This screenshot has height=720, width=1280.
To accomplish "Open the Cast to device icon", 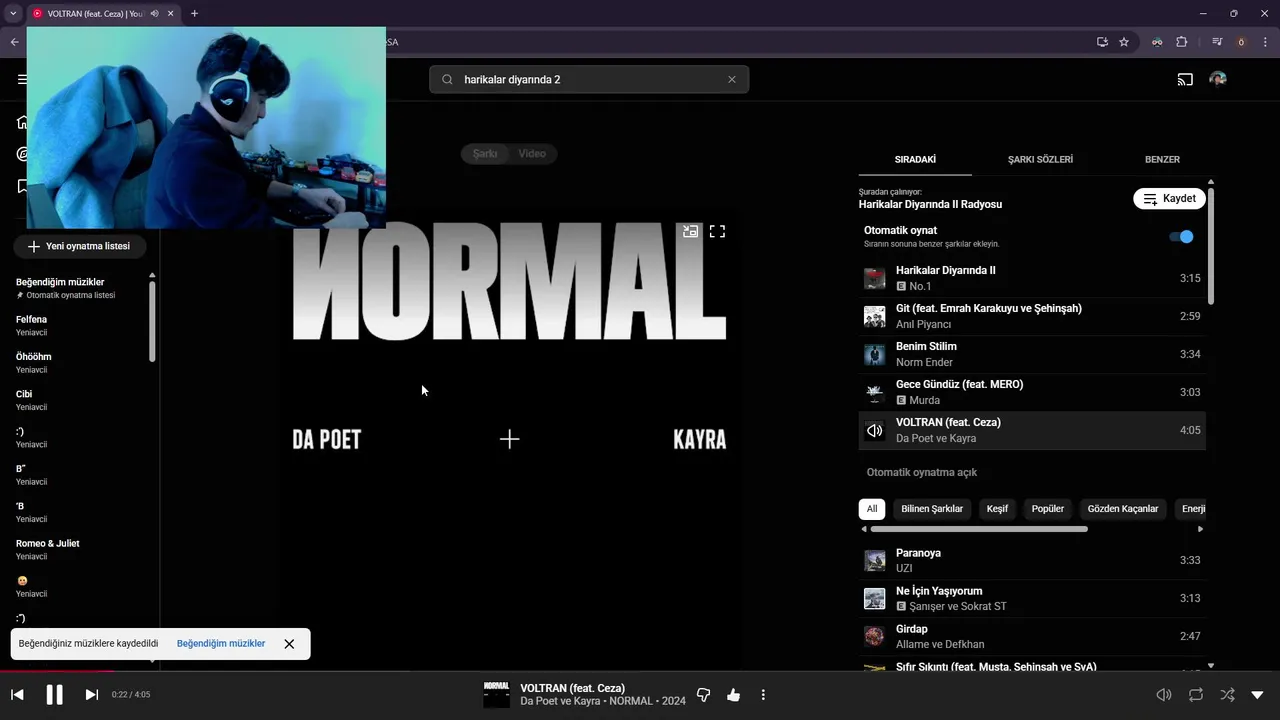I will [1185, 79].
